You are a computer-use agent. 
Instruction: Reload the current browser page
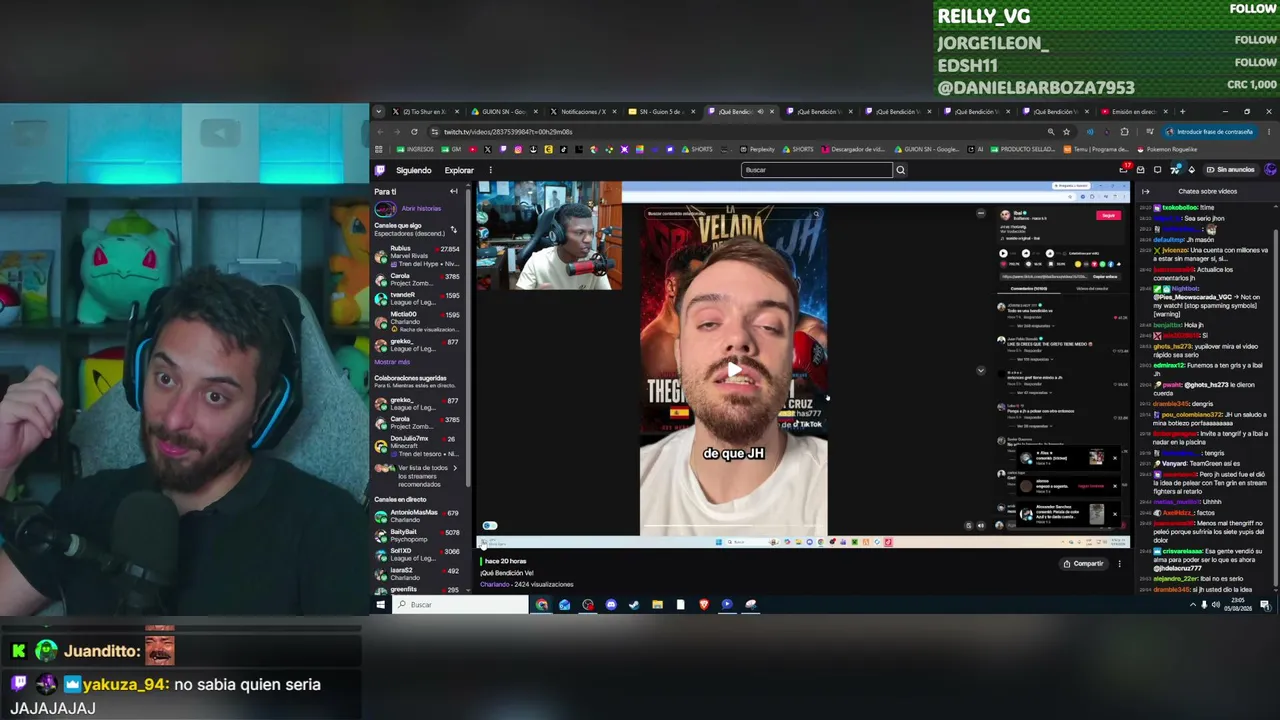click(414, 132)
